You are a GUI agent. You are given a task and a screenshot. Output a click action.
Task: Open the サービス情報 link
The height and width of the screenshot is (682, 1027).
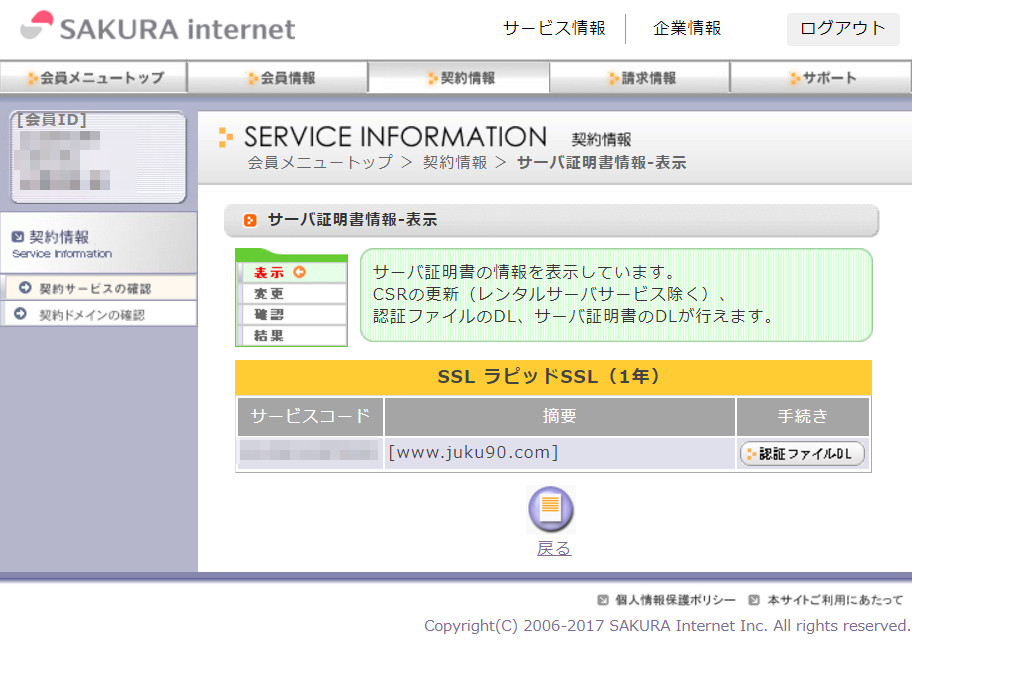tap(554, 28)
